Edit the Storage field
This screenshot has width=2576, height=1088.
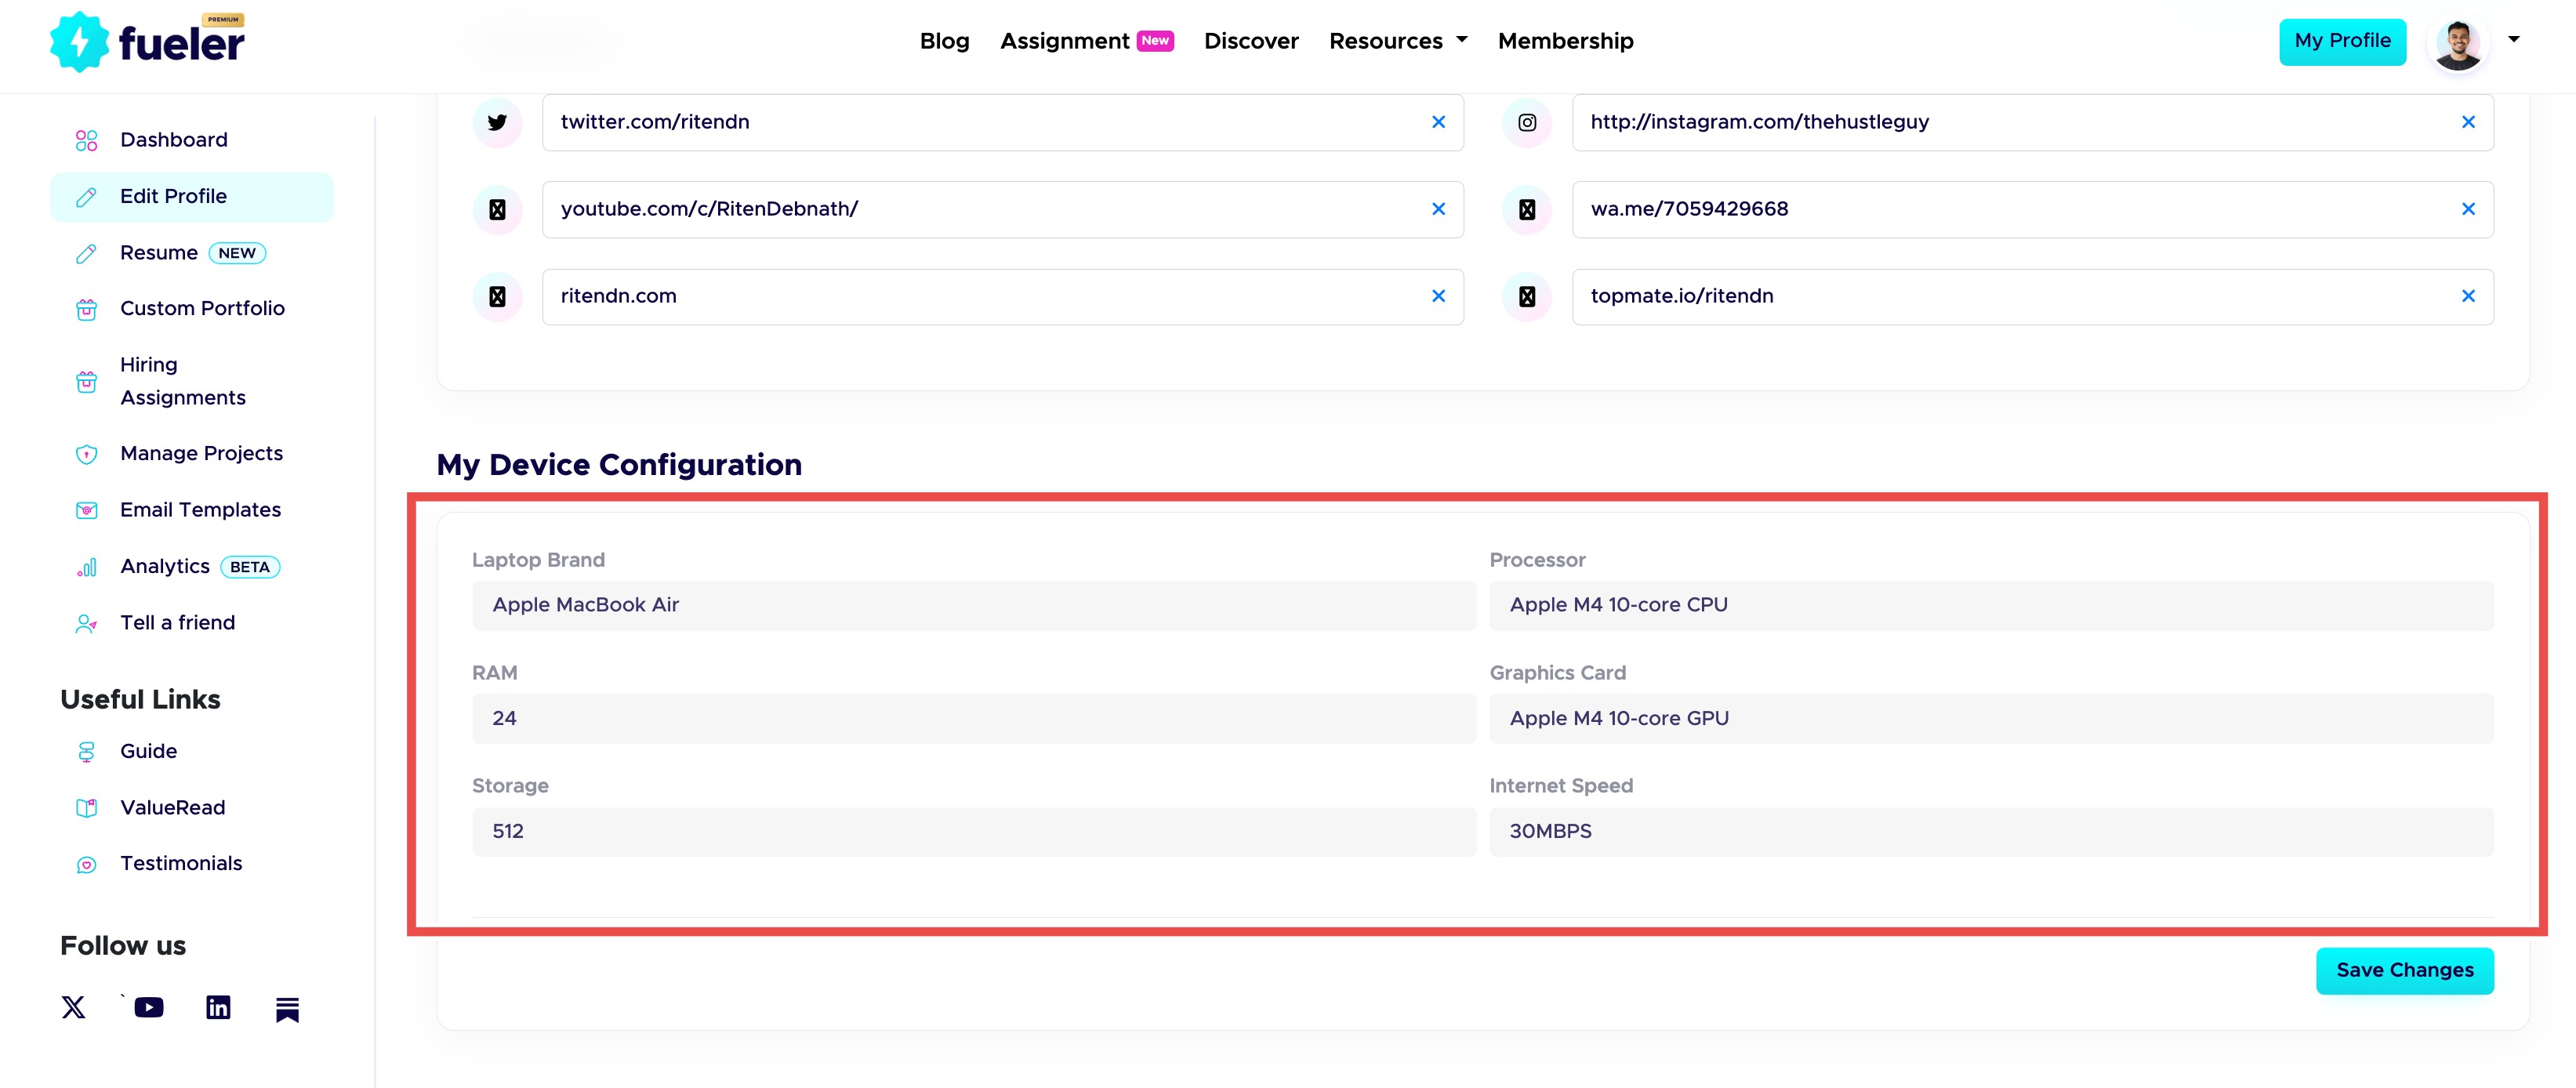click(974, 832)
